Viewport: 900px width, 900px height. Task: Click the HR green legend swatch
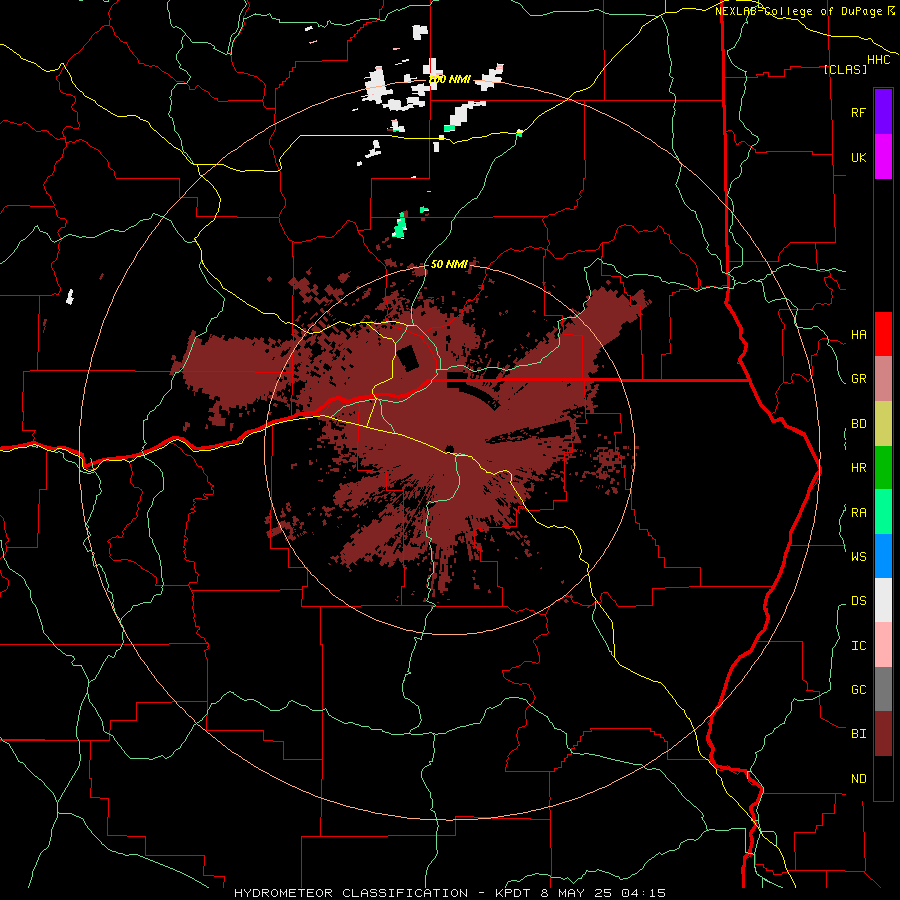[883, 468]
